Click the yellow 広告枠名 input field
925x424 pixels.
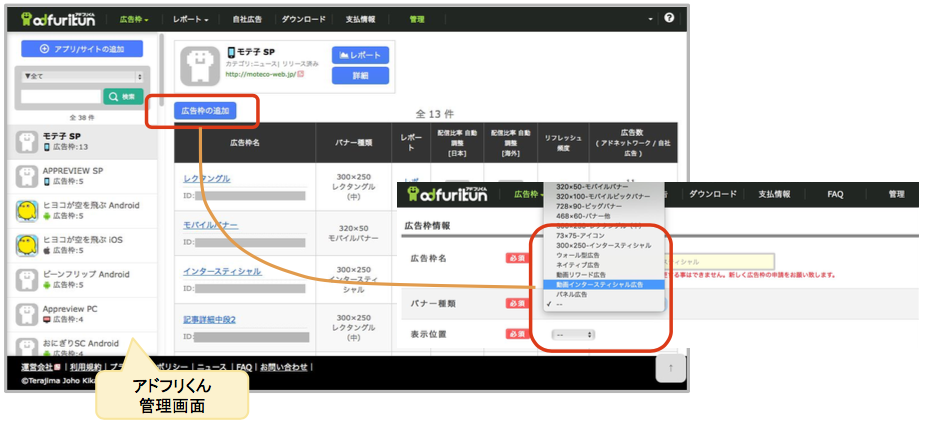point(719,262)
